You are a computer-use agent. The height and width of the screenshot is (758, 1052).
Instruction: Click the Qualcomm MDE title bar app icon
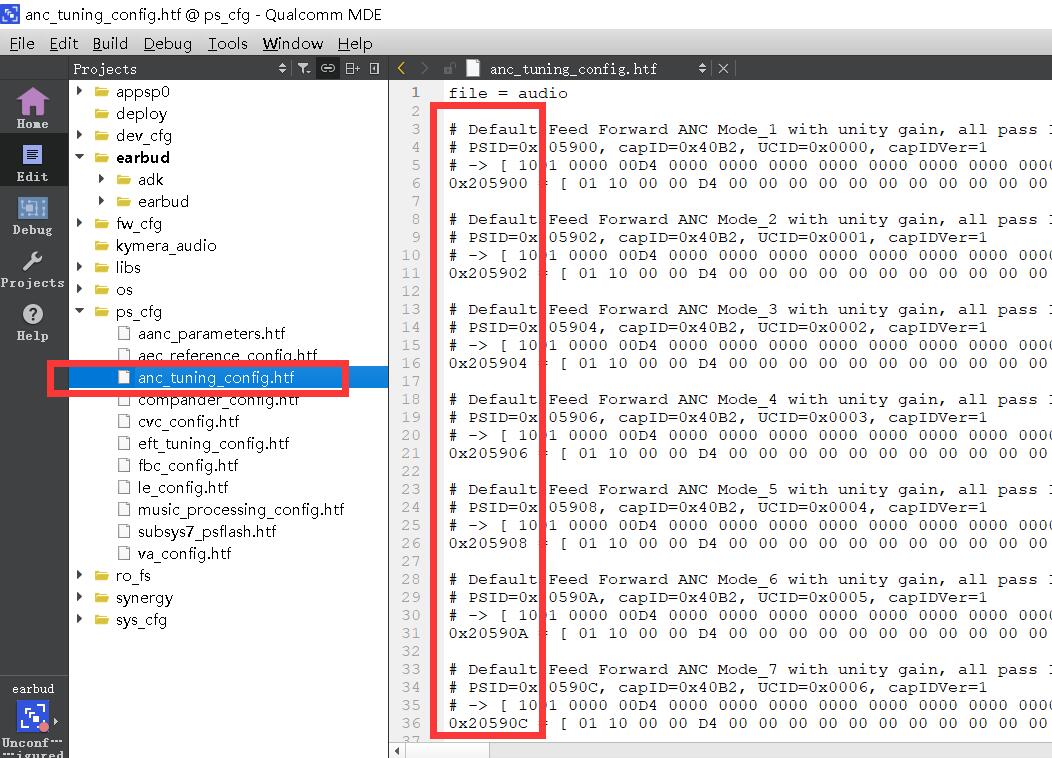pos(10,13)
